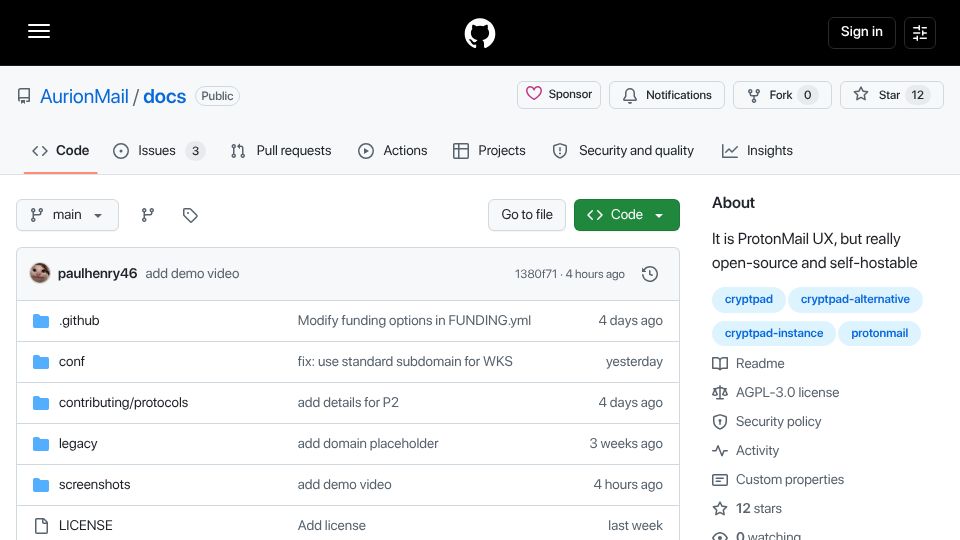Open commit 'fix: use standard subdomain for WKS'
The image size is (960, 540).
click(x=405, y=362)
